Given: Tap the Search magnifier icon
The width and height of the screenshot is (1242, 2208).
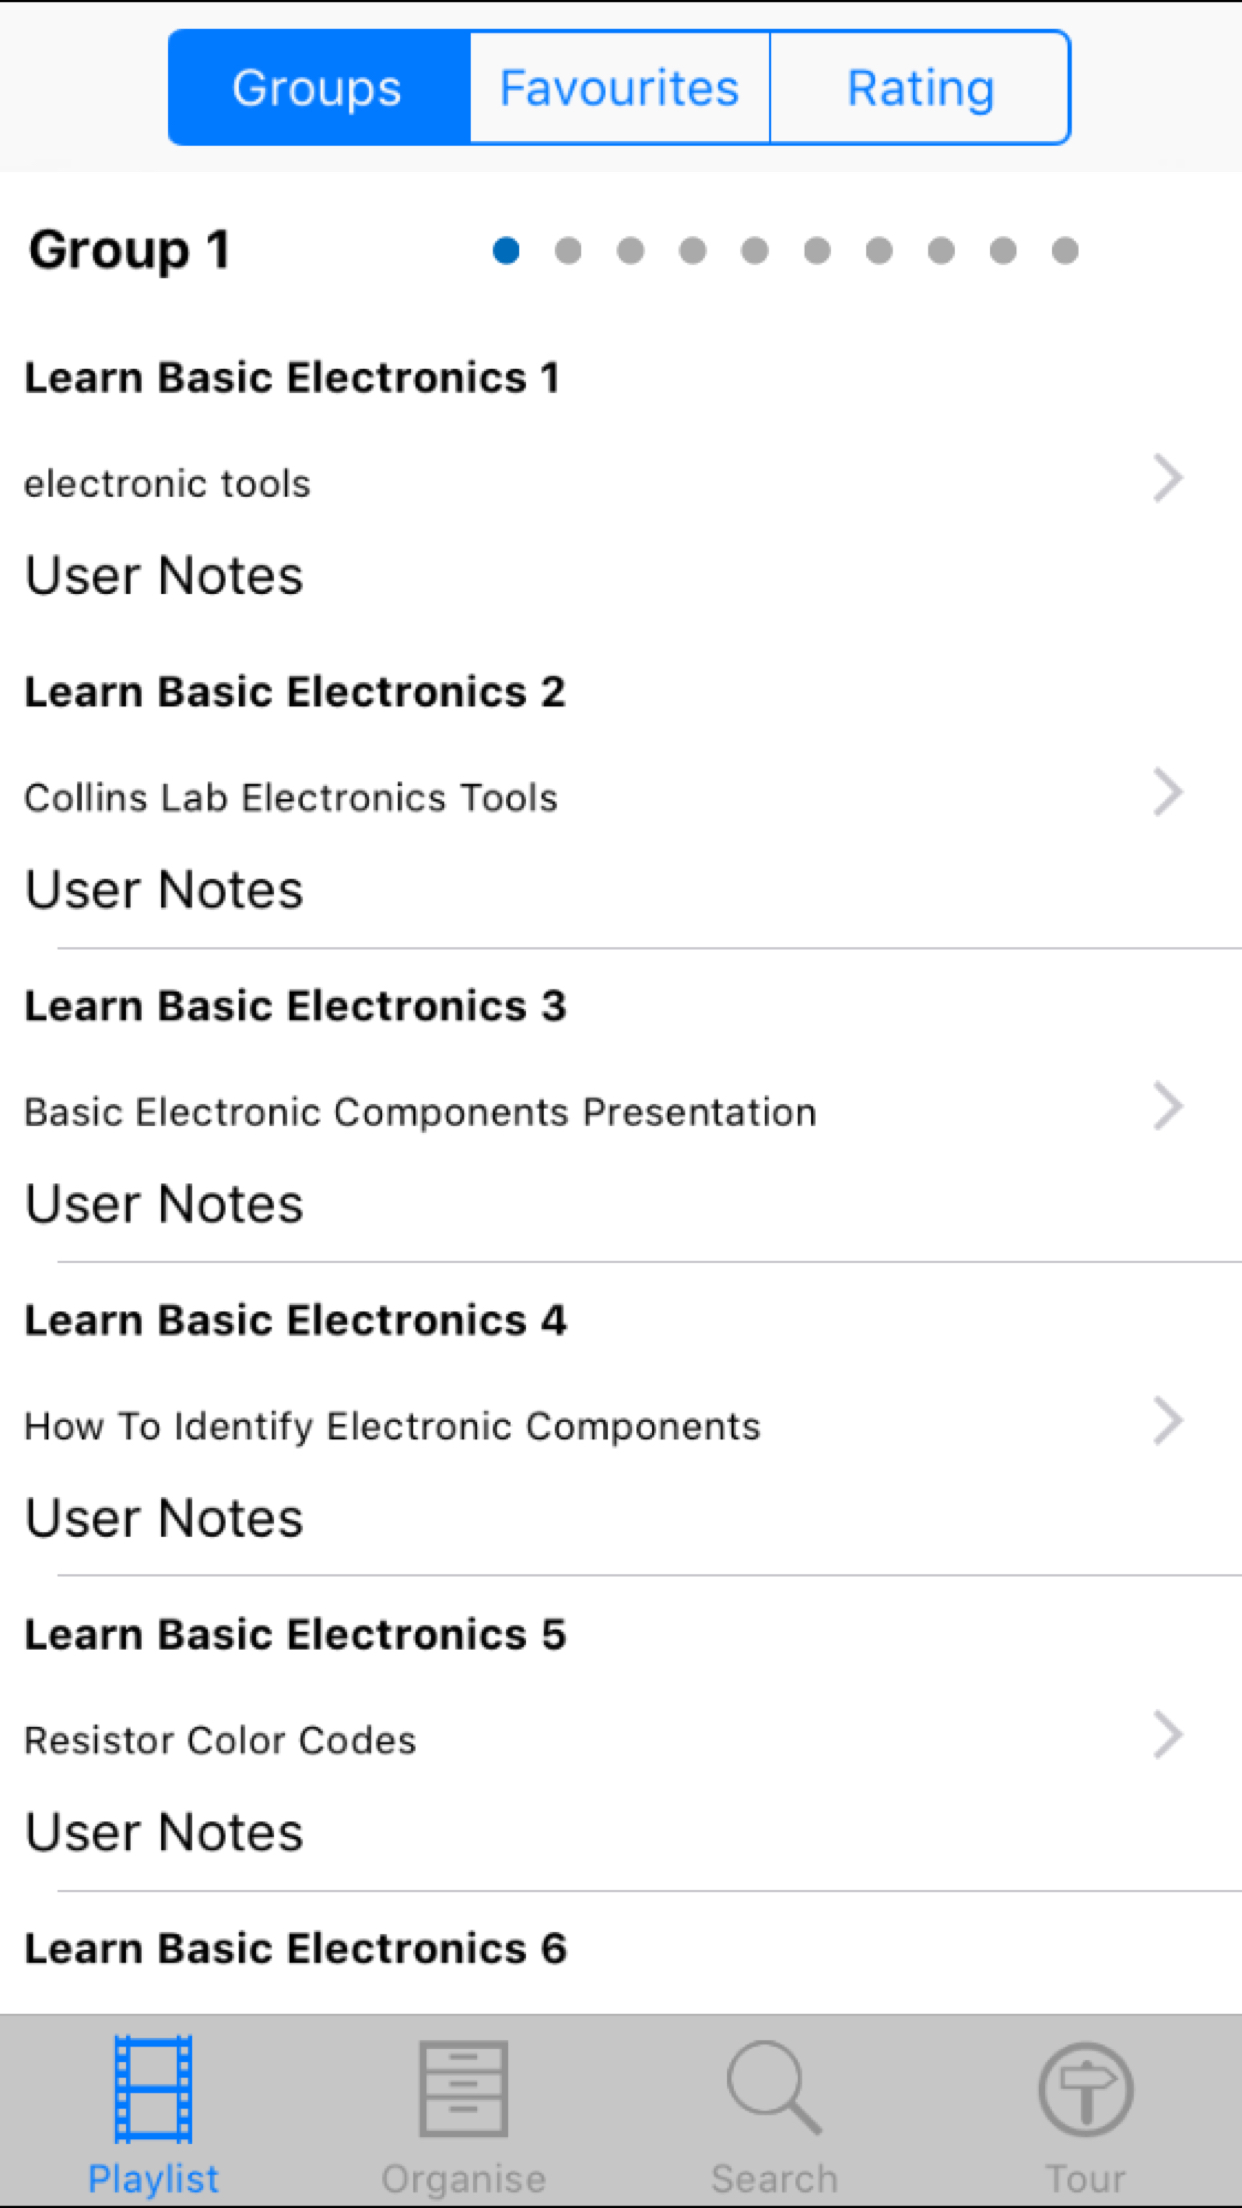Looking at the screenshot, I should click(774, 2090).
